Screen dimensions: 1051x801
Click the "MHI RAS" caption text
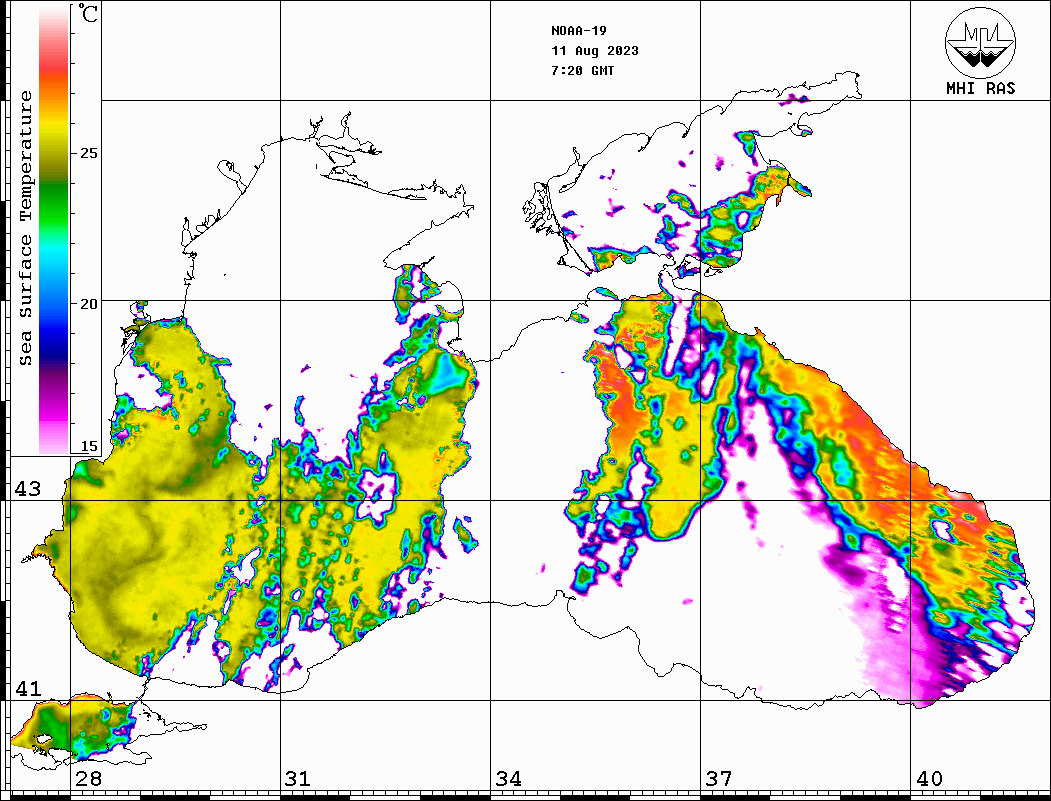[981, 88]
